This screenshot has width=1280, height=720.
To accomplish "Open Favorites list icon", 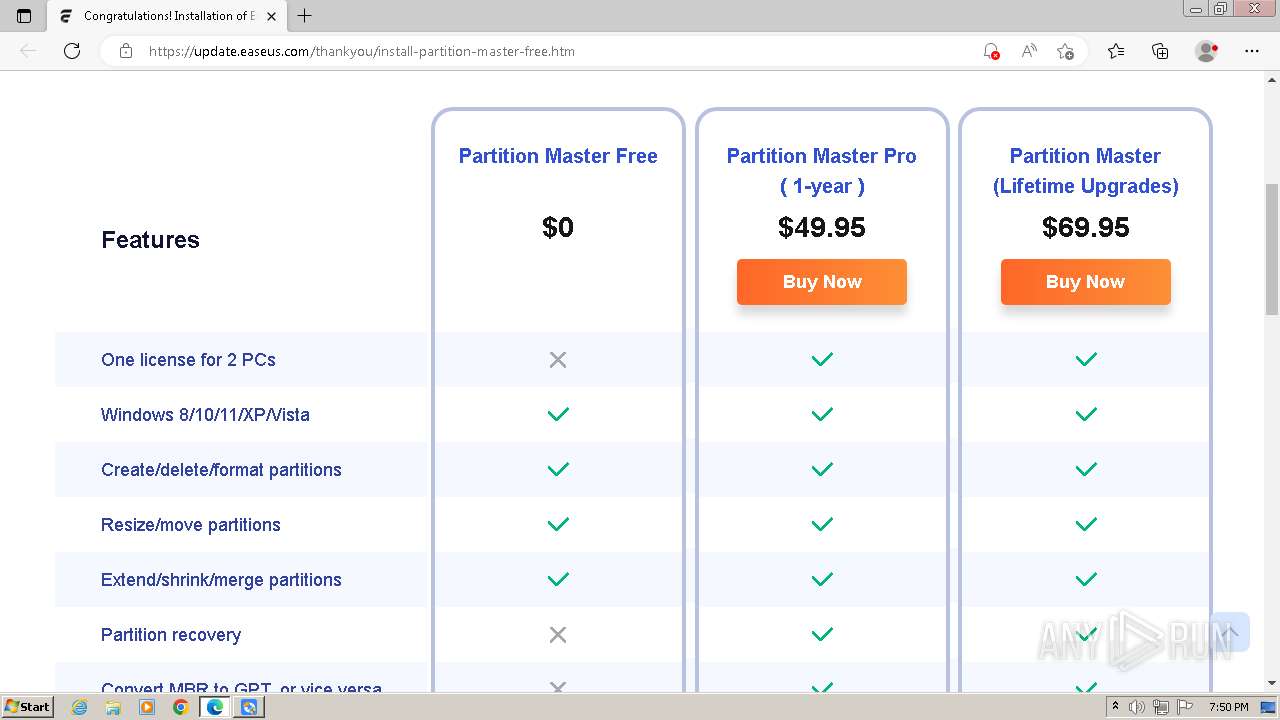I will [1116, 51].
